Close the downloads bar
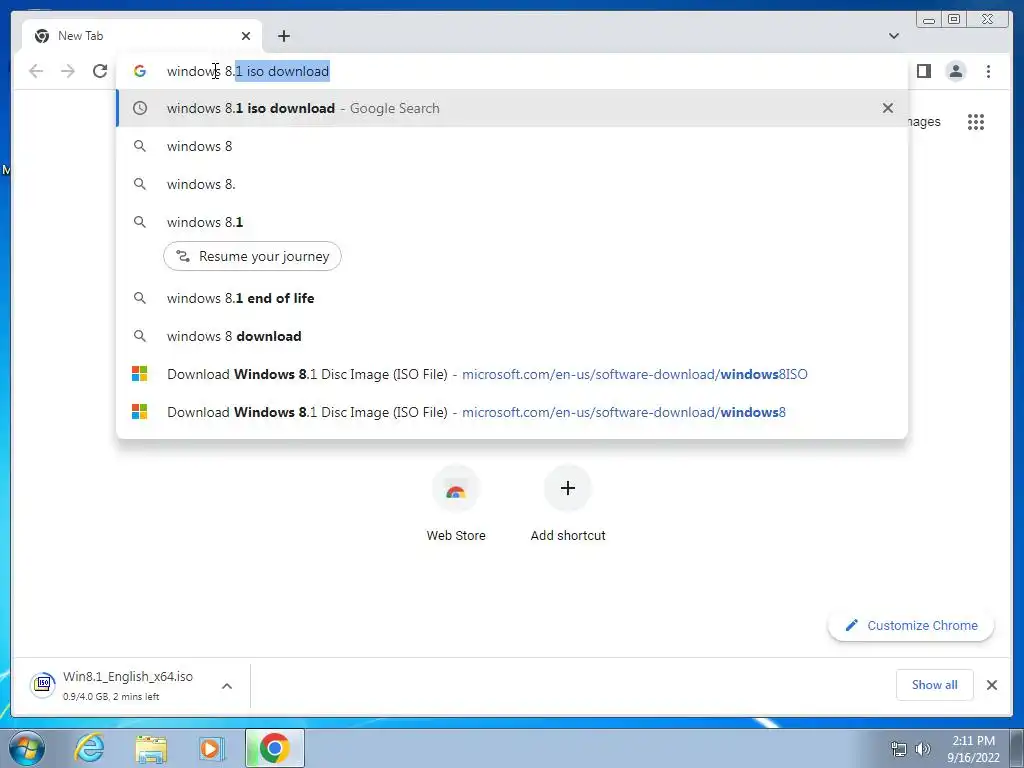The height and width of the screenshot is (768, 1024). click(x=991, y=685)
